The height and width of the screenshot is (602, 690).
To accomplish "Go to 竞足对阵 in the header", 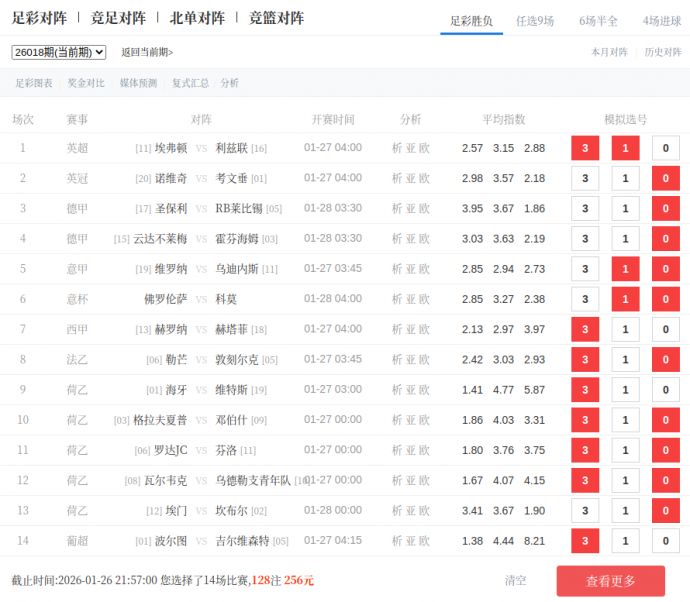I will coord(118,18).
